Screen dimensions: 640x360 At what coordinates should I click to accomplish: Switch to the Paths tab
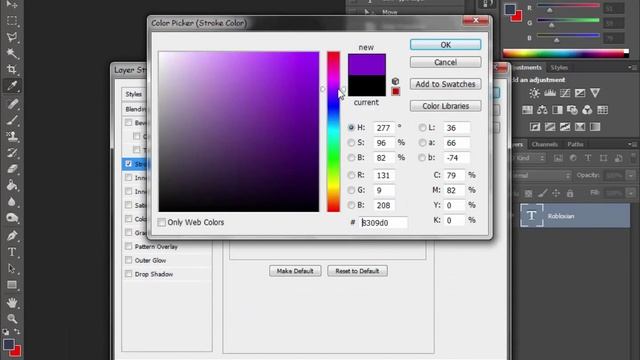click(575, 144)
